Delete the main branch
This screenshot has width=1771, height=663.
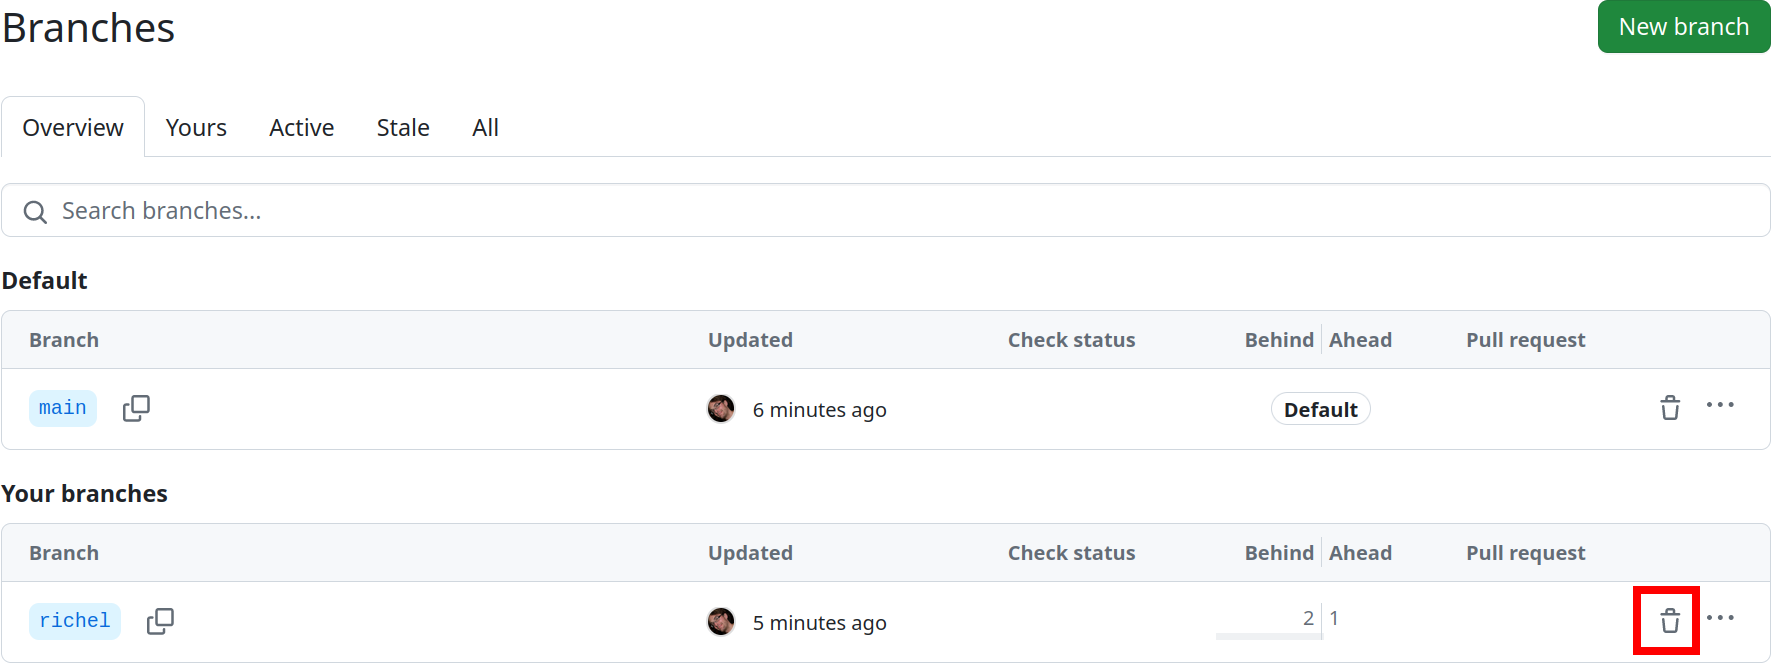pyautogui.click(x=1669, y=408)
